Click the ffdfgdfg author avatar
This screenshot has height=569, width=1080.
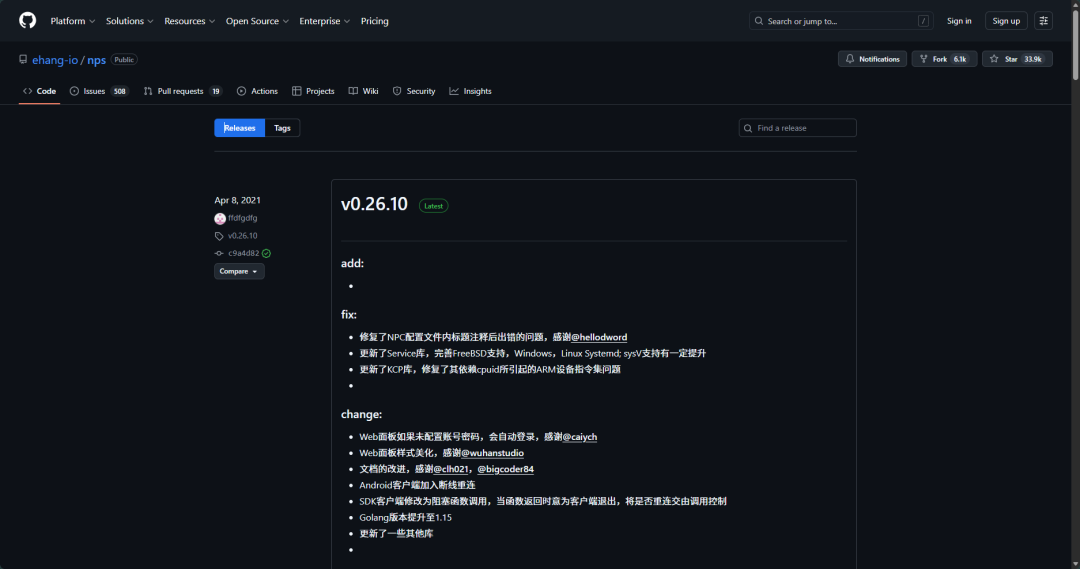click(x=220, y=218)
